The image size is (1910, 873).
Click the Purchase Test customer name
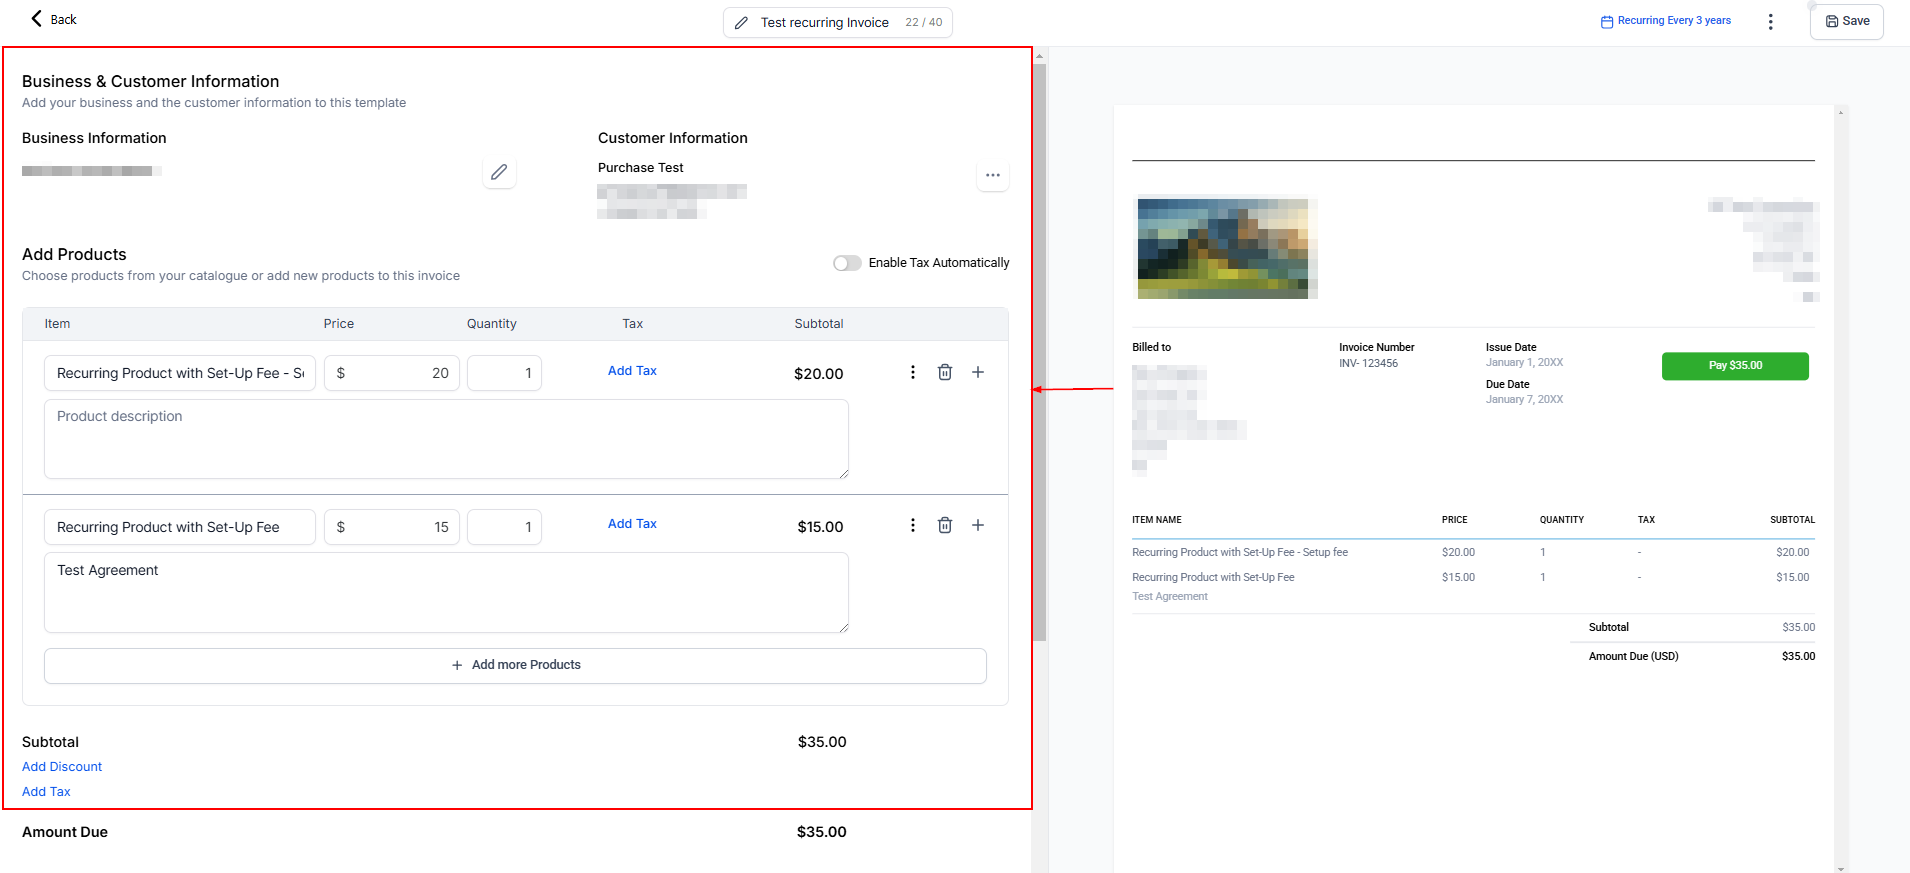[641, 168]
